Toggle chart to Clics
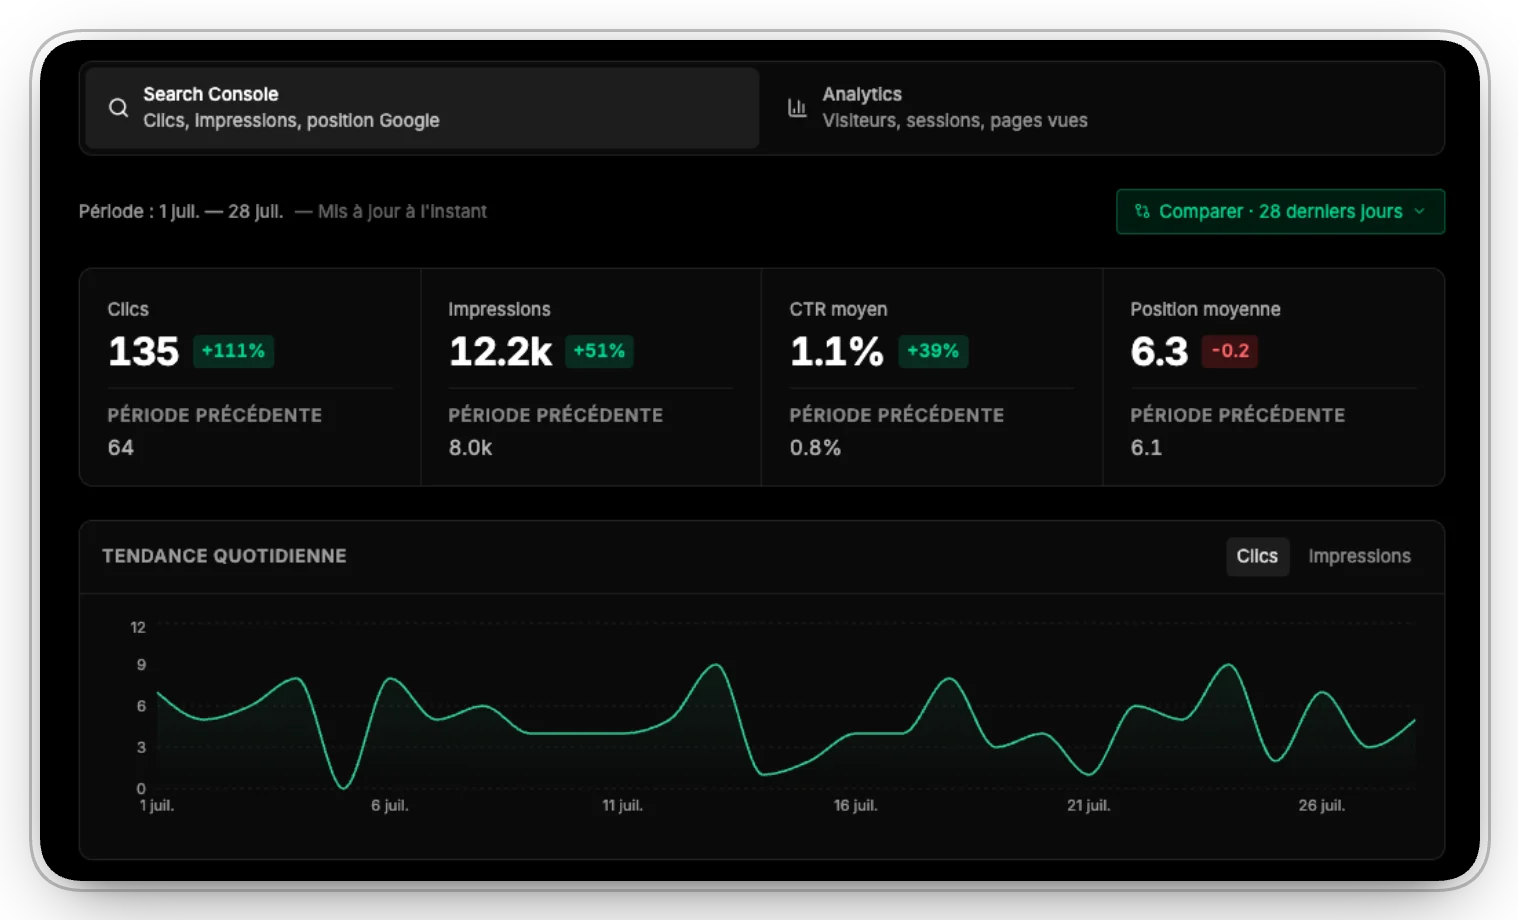 [1257, 556]
